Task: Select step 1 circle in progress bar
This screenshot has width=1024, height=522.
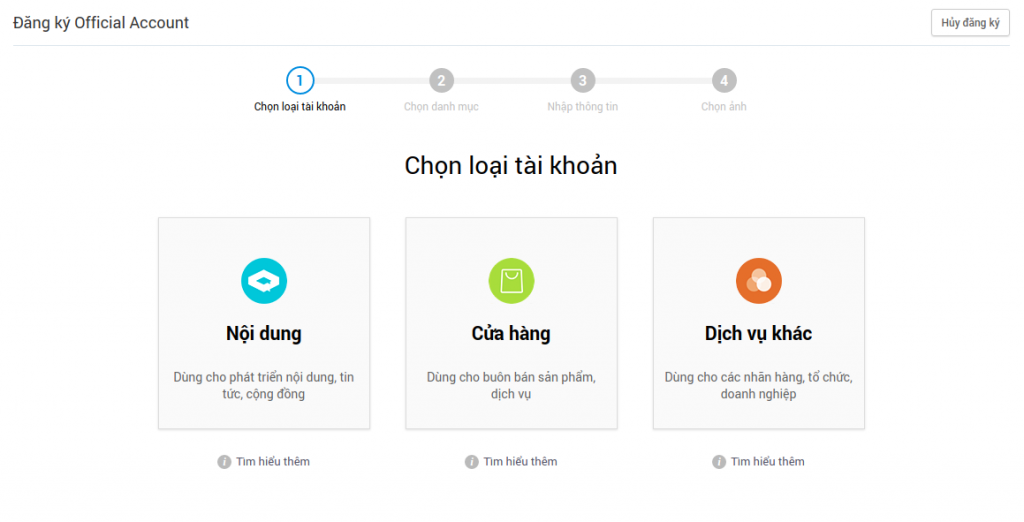Action: [300, 80]
